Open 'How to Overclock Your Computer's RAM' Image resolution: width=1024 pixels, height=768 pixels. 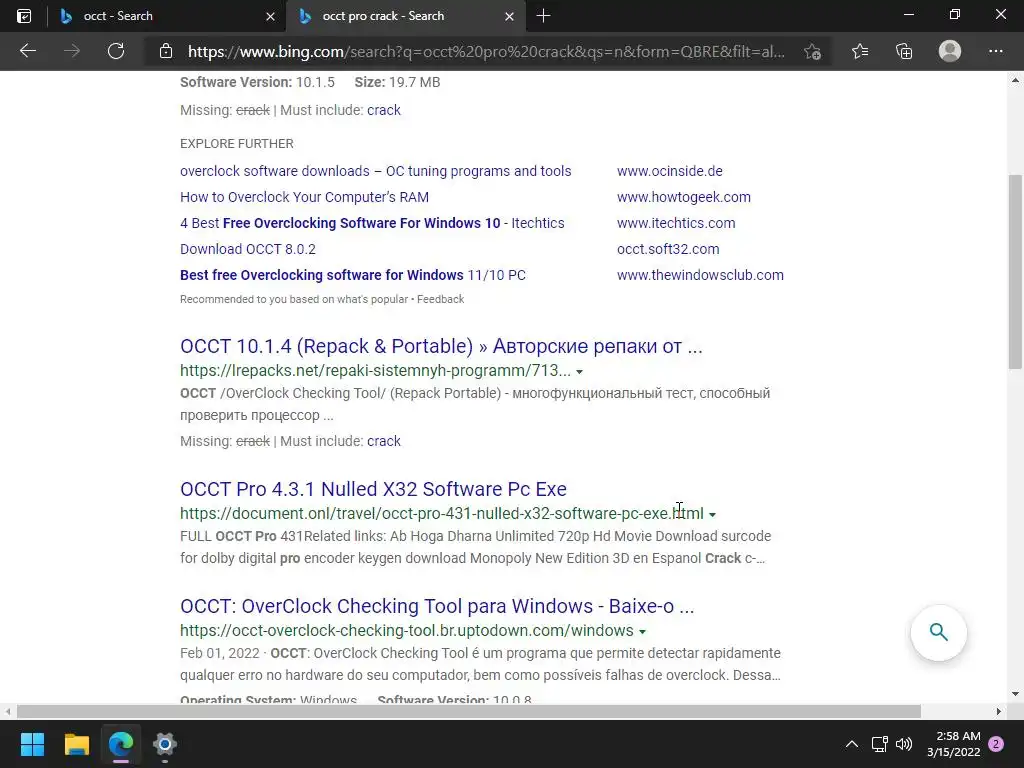(304, 197)
